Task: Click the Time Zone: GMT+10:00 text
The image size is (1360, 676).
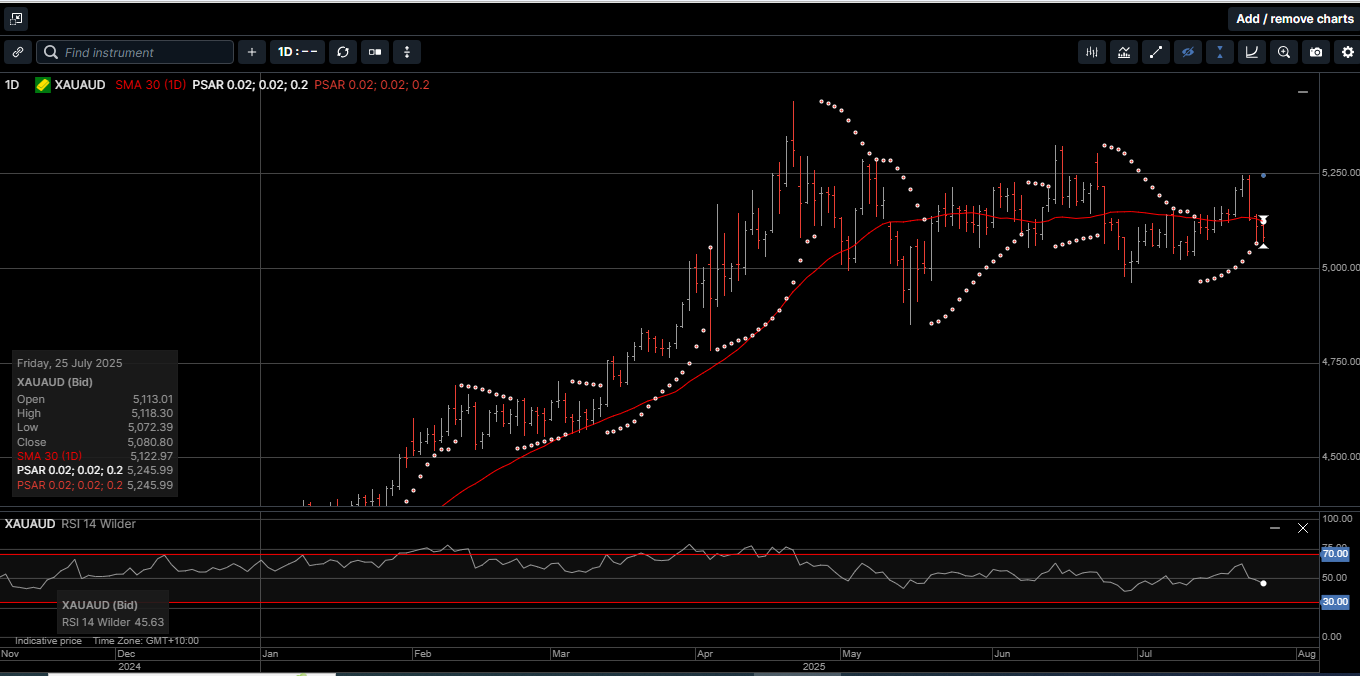Action: pos(146,641)
